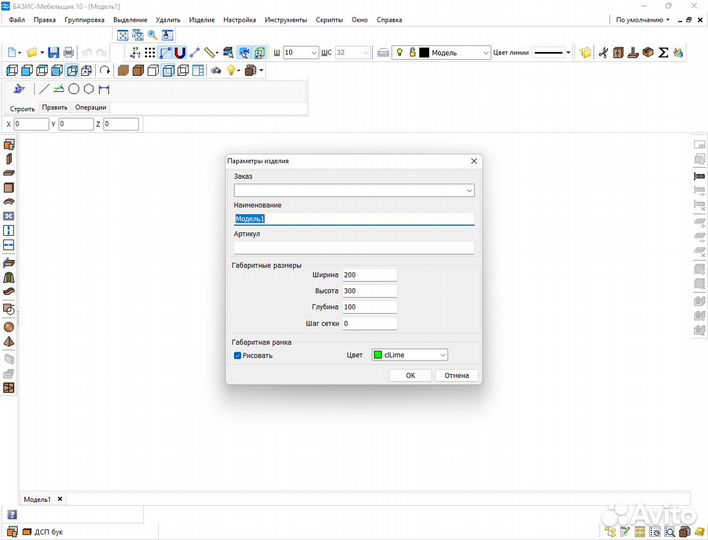Uncheck the Рисовать checkbox
708x540 pixels.
(238, 355)
